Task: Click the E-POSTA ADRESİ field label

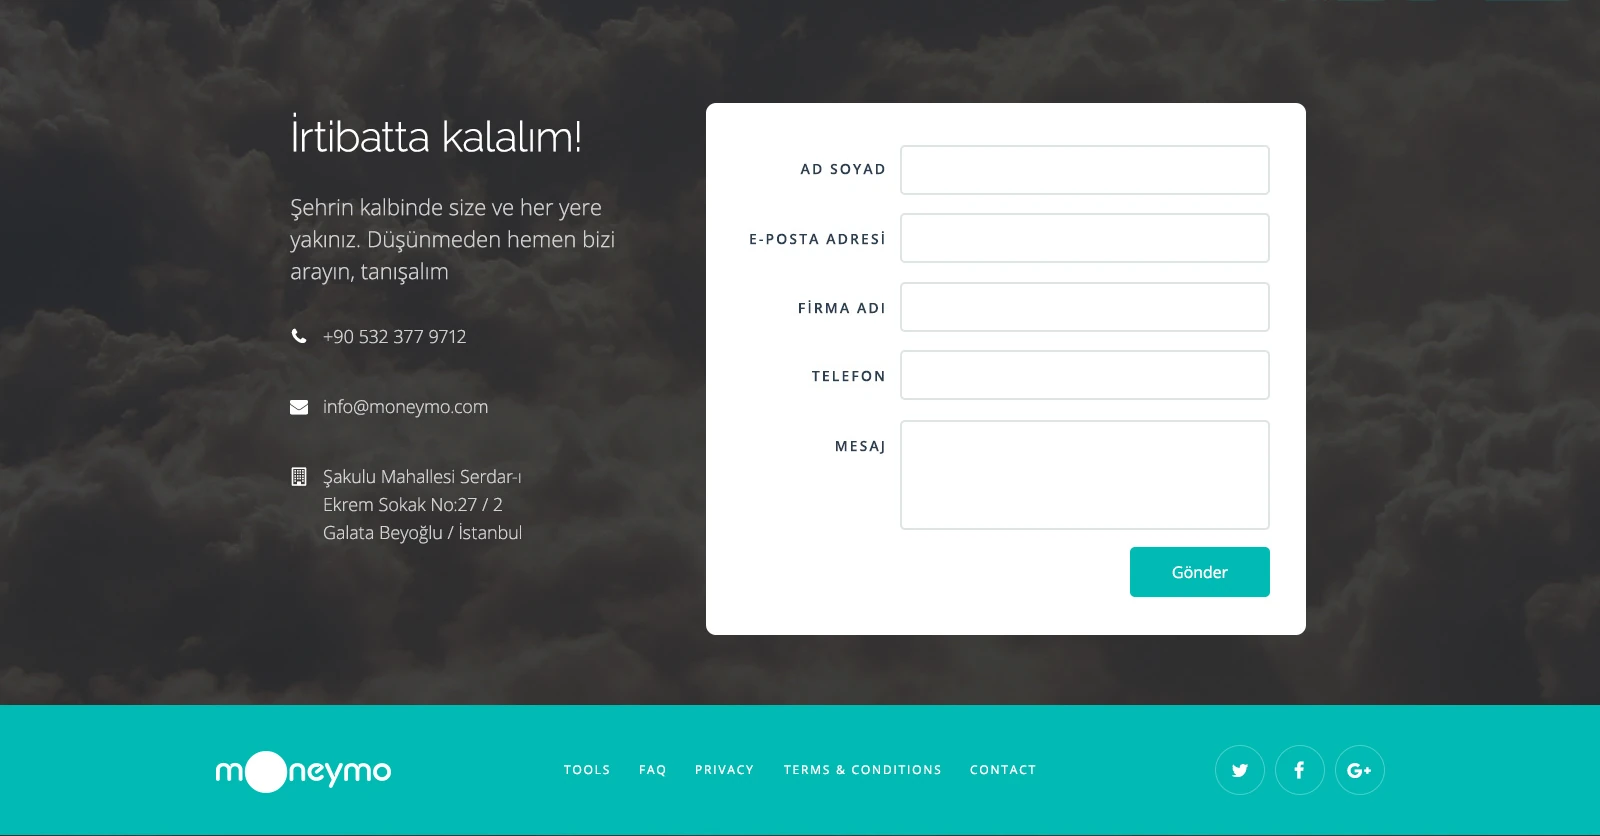Action: (x=817, y=239)
